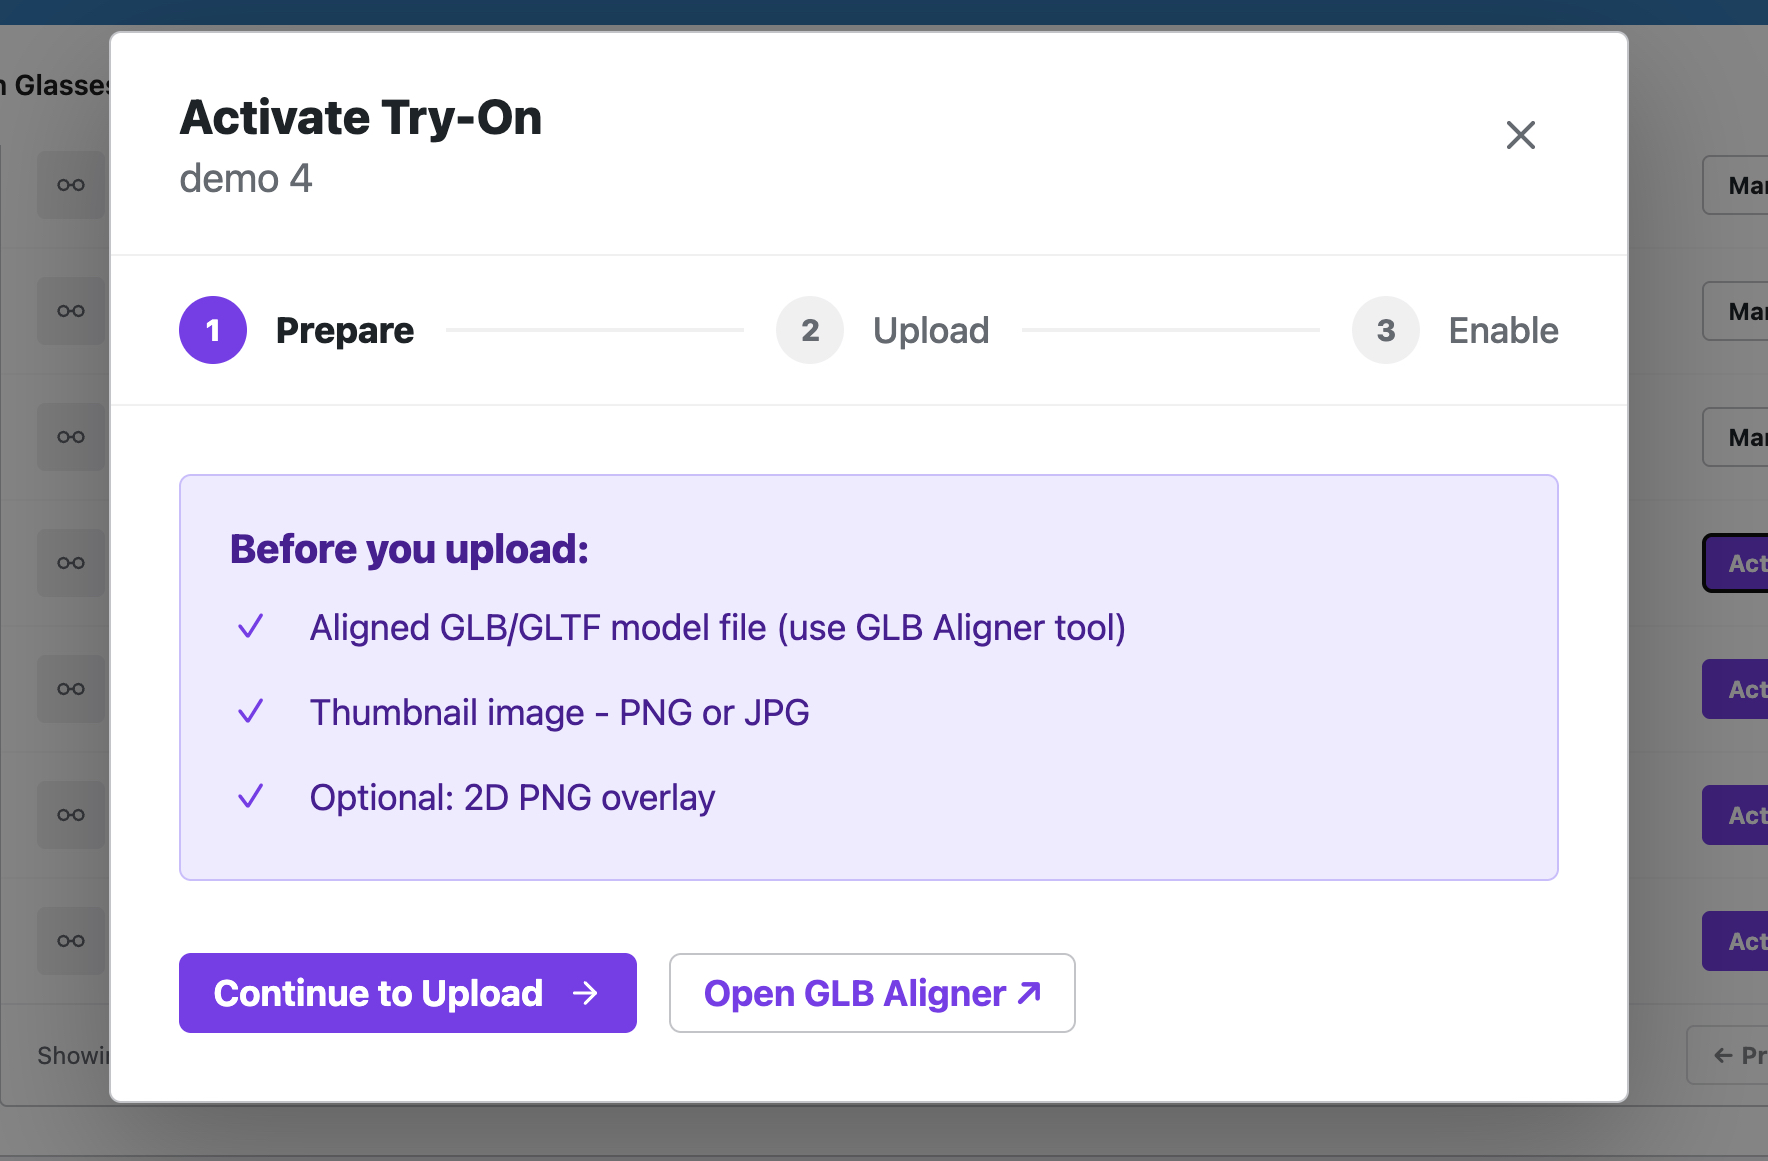Click the outlined Activate button behind the dialog
Screen dimensions: 1768x1161
coord(1735,563)
